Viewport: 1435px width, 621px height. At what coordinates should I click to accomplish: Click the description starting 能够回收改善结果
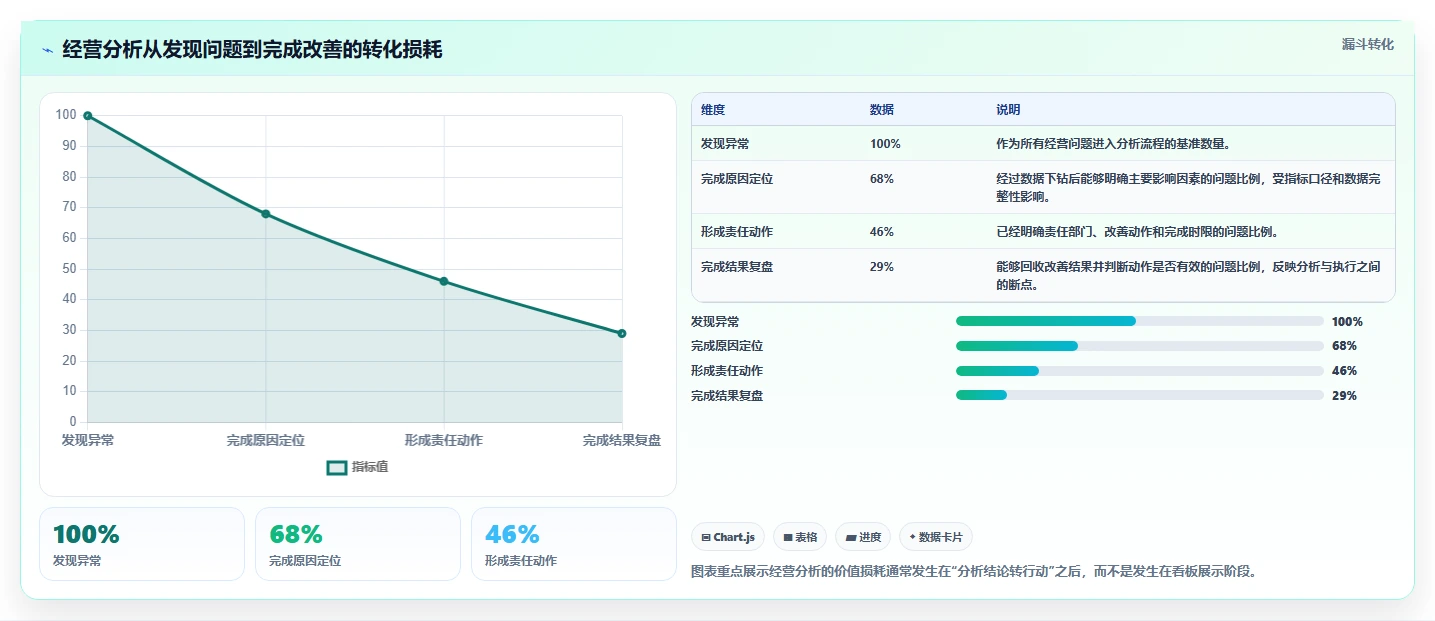[1189, 276]
